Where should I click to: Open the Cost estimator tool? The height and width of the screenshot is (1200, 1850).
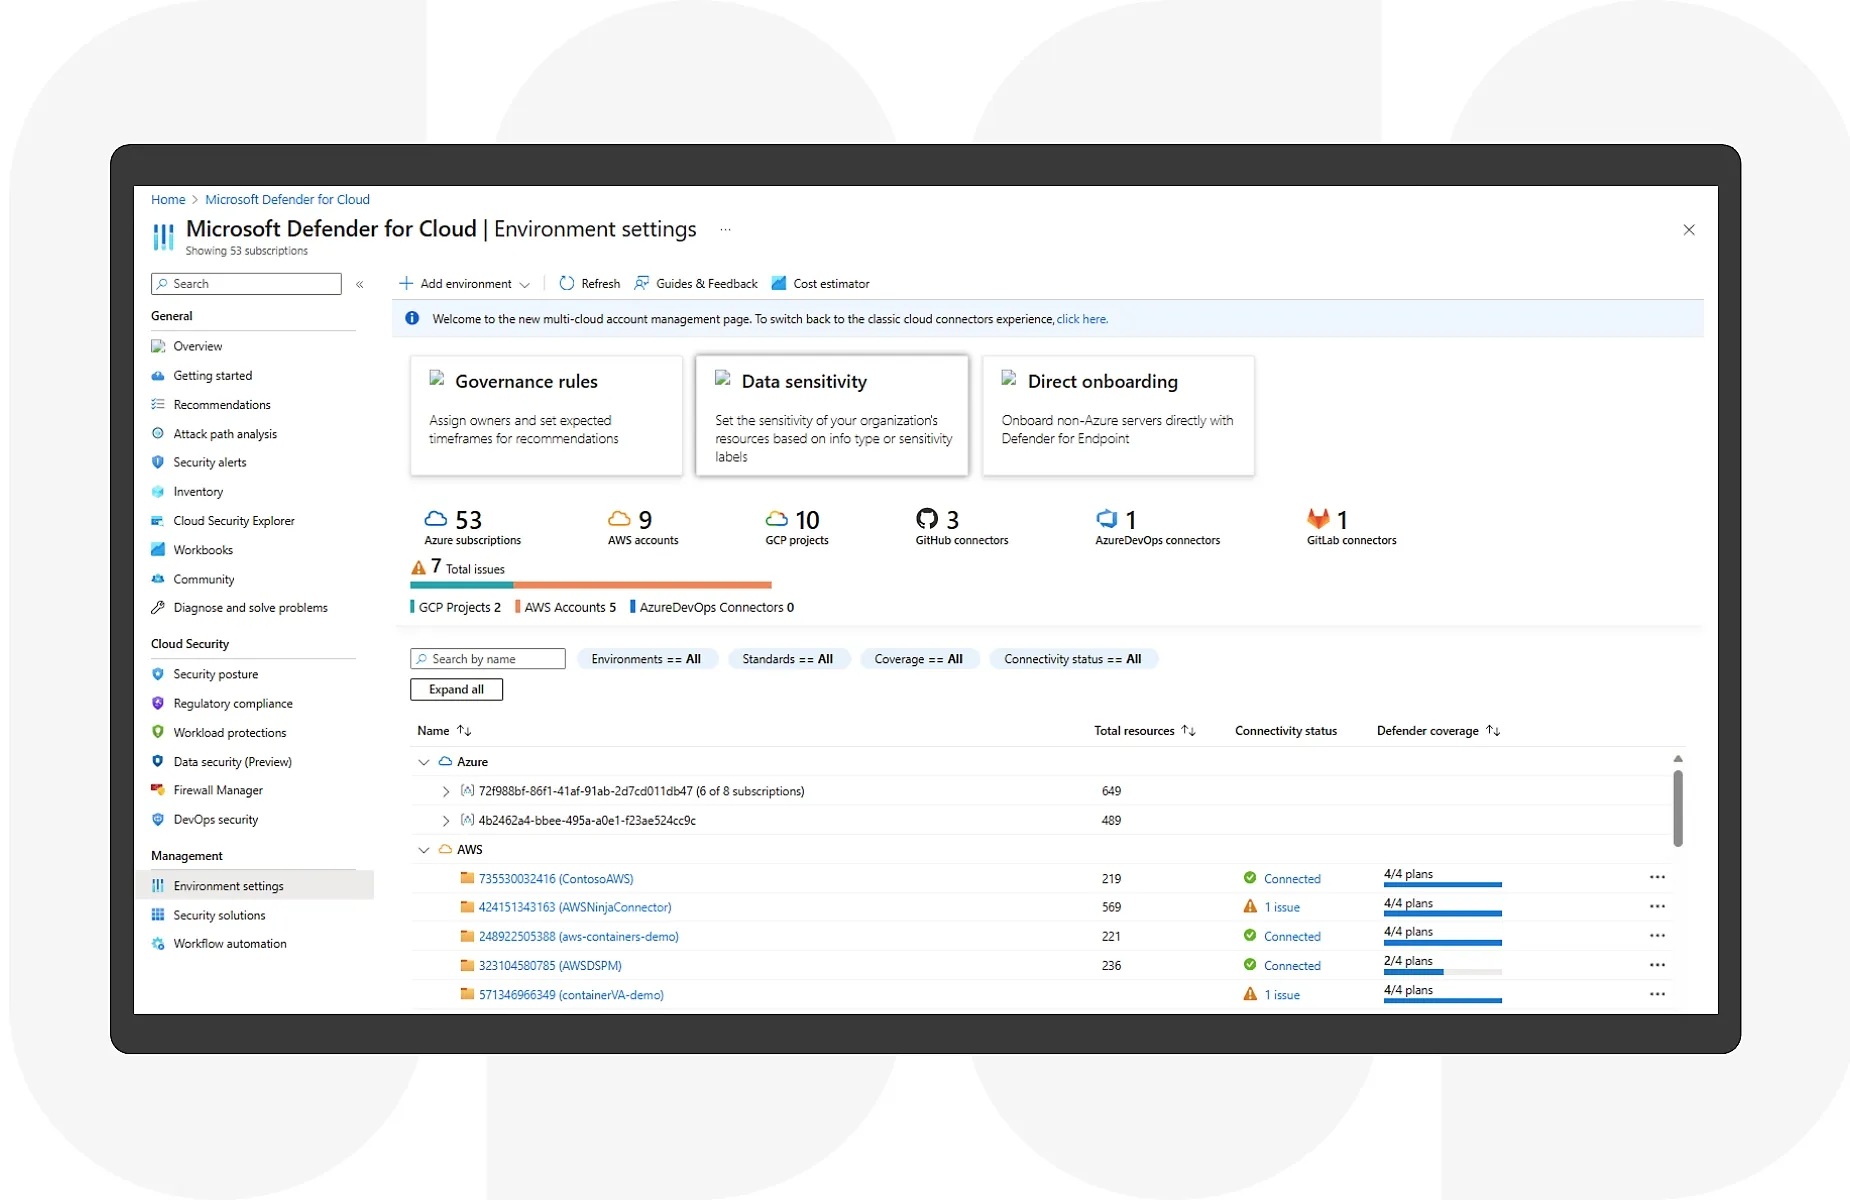[821, 284]
